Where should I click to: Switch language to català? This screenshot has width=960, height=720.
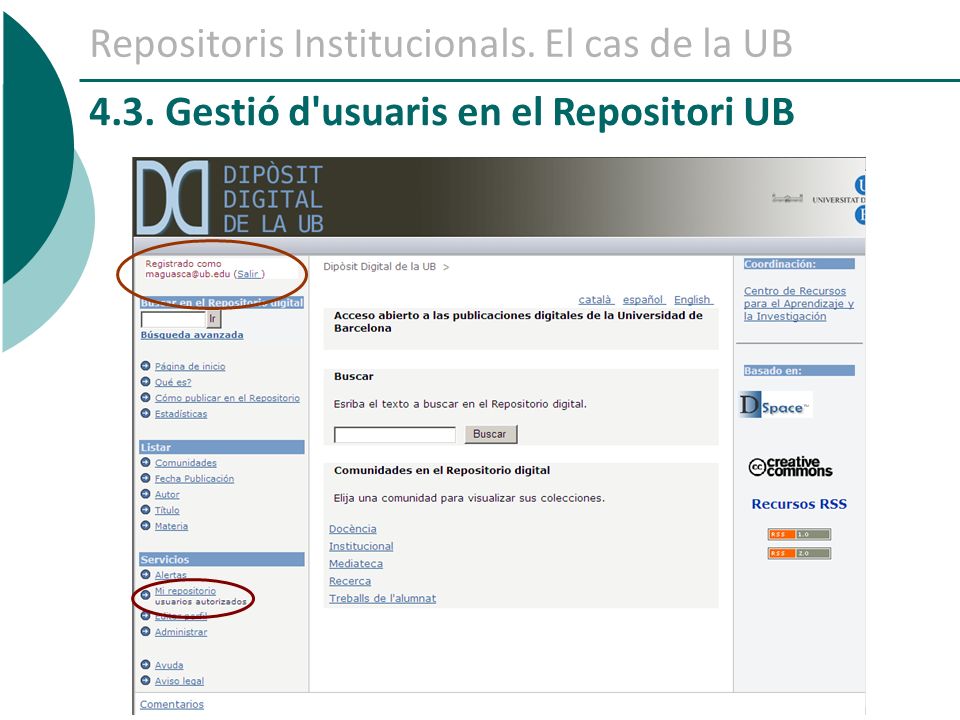(595, 299)
